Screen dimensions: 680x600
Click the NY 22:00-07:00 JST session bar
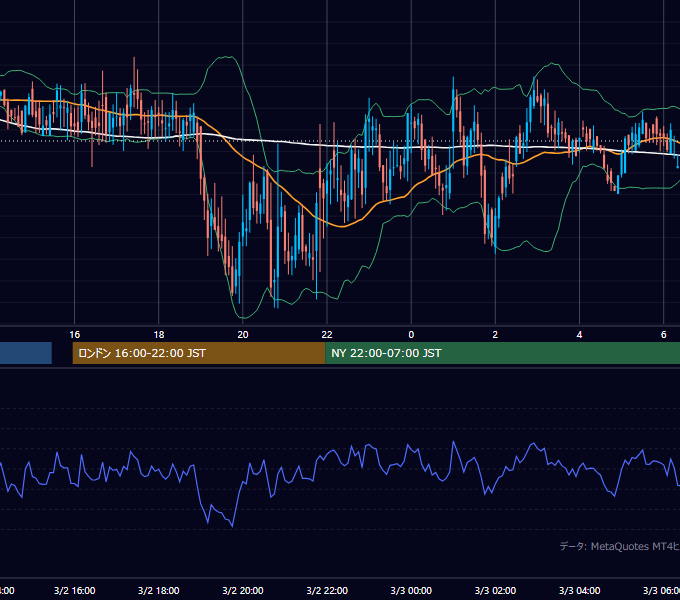click(502, 353)
